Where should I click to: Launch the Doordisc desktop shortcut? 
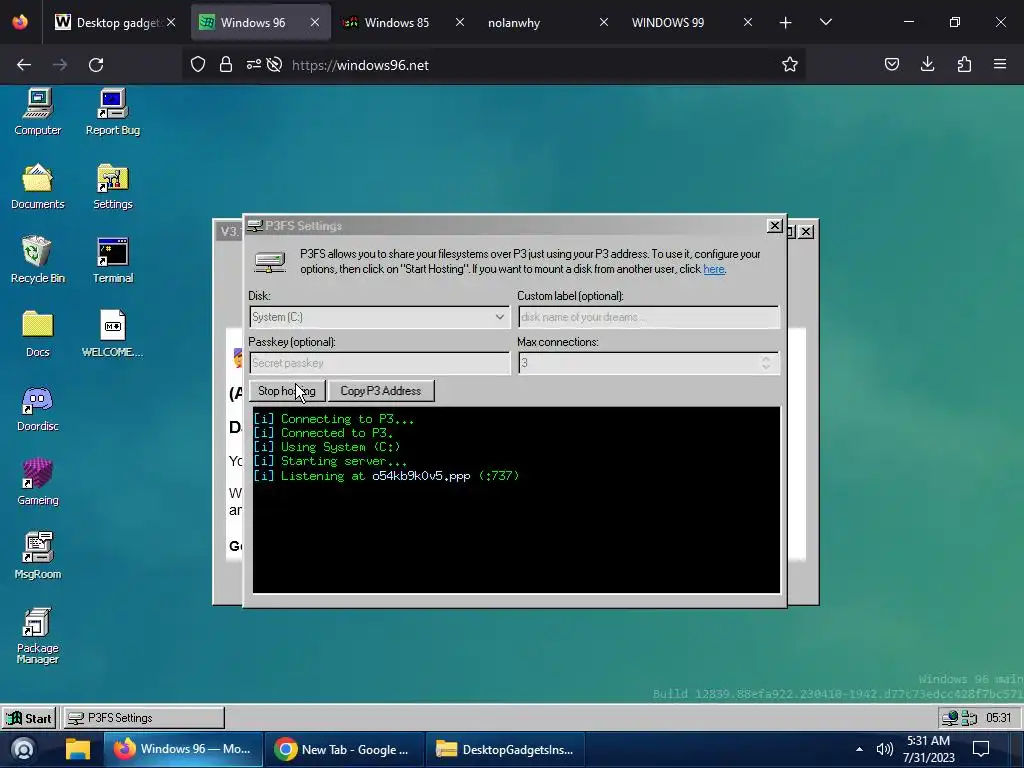[x=37, y=408]
